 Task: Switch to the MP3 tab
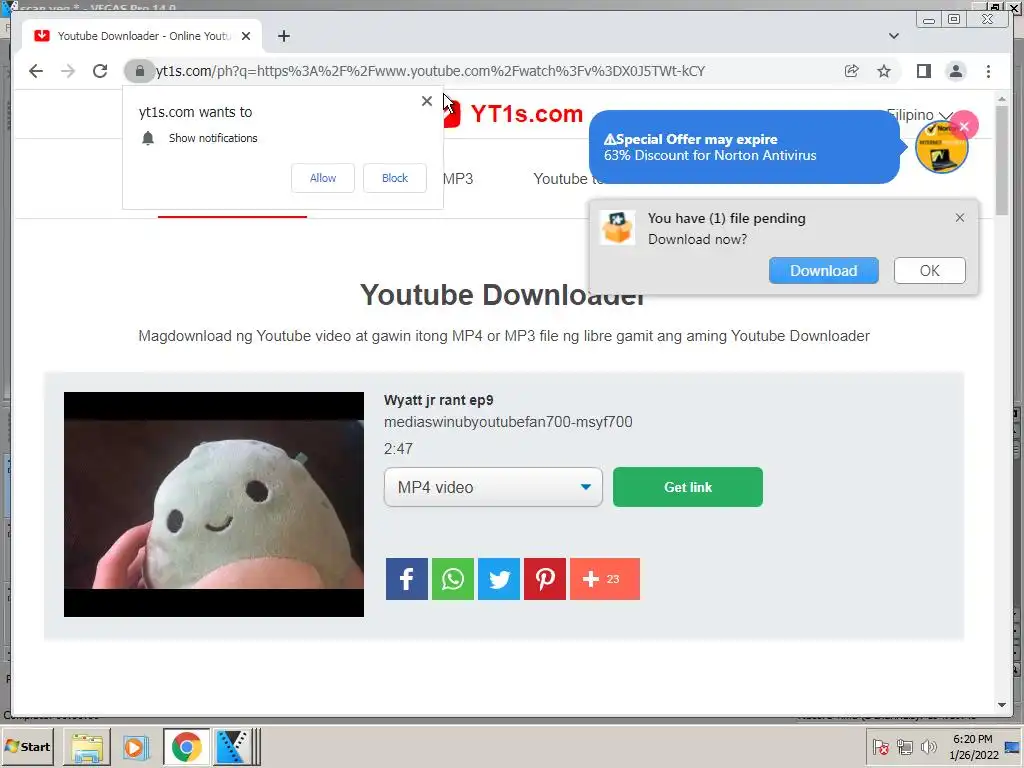pyautogui.click(x=458, y=179)
